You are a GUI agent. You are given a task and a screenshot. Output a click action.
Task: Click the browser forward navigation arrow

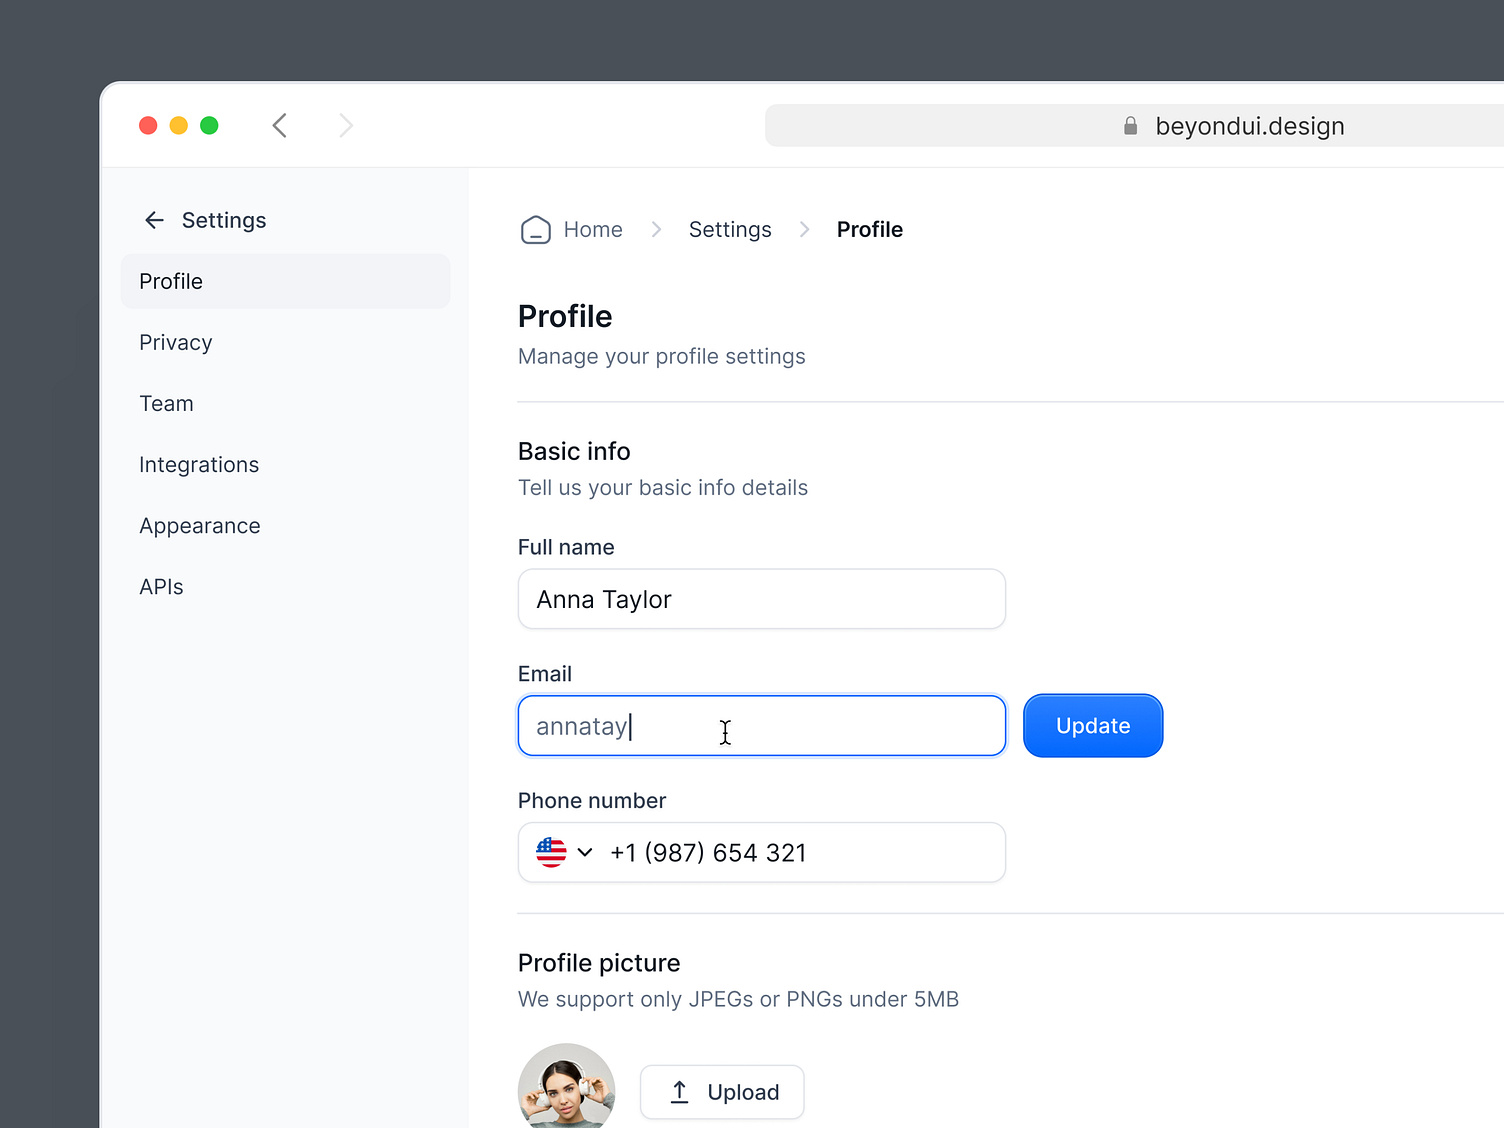(345, 125)
